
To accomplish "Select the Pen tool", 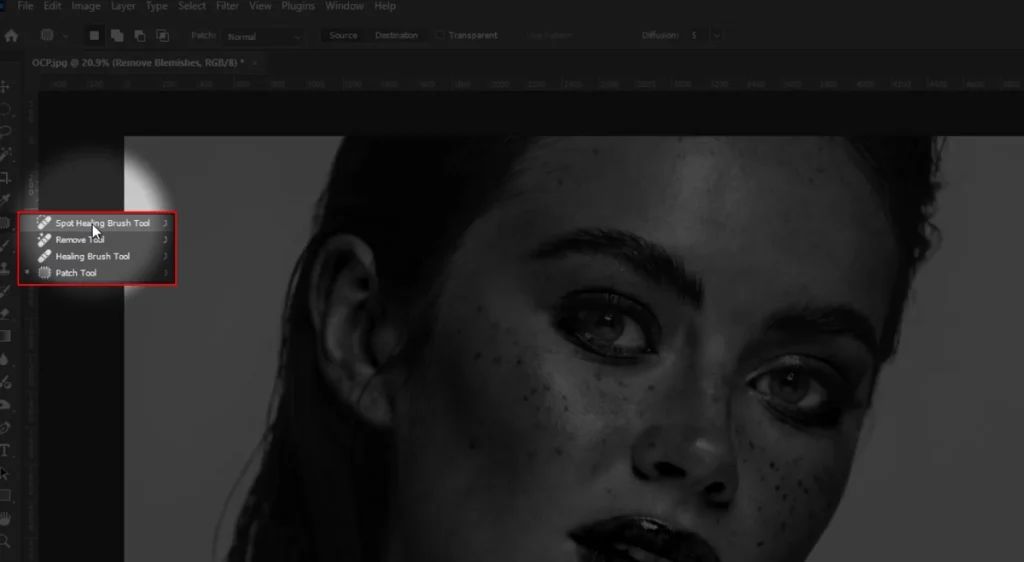I will point(5,428).
